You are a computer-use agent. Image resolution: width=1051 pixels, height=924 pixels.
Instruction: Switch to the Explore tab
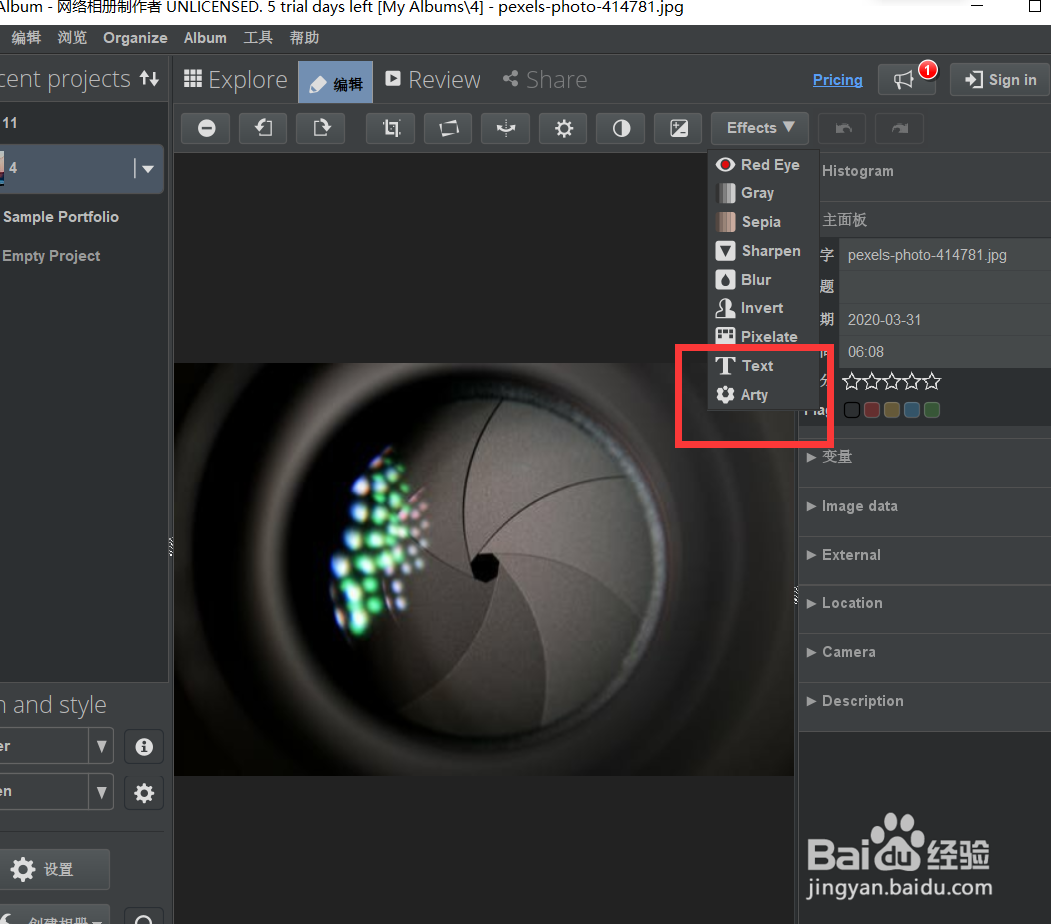tap(235, 80)
